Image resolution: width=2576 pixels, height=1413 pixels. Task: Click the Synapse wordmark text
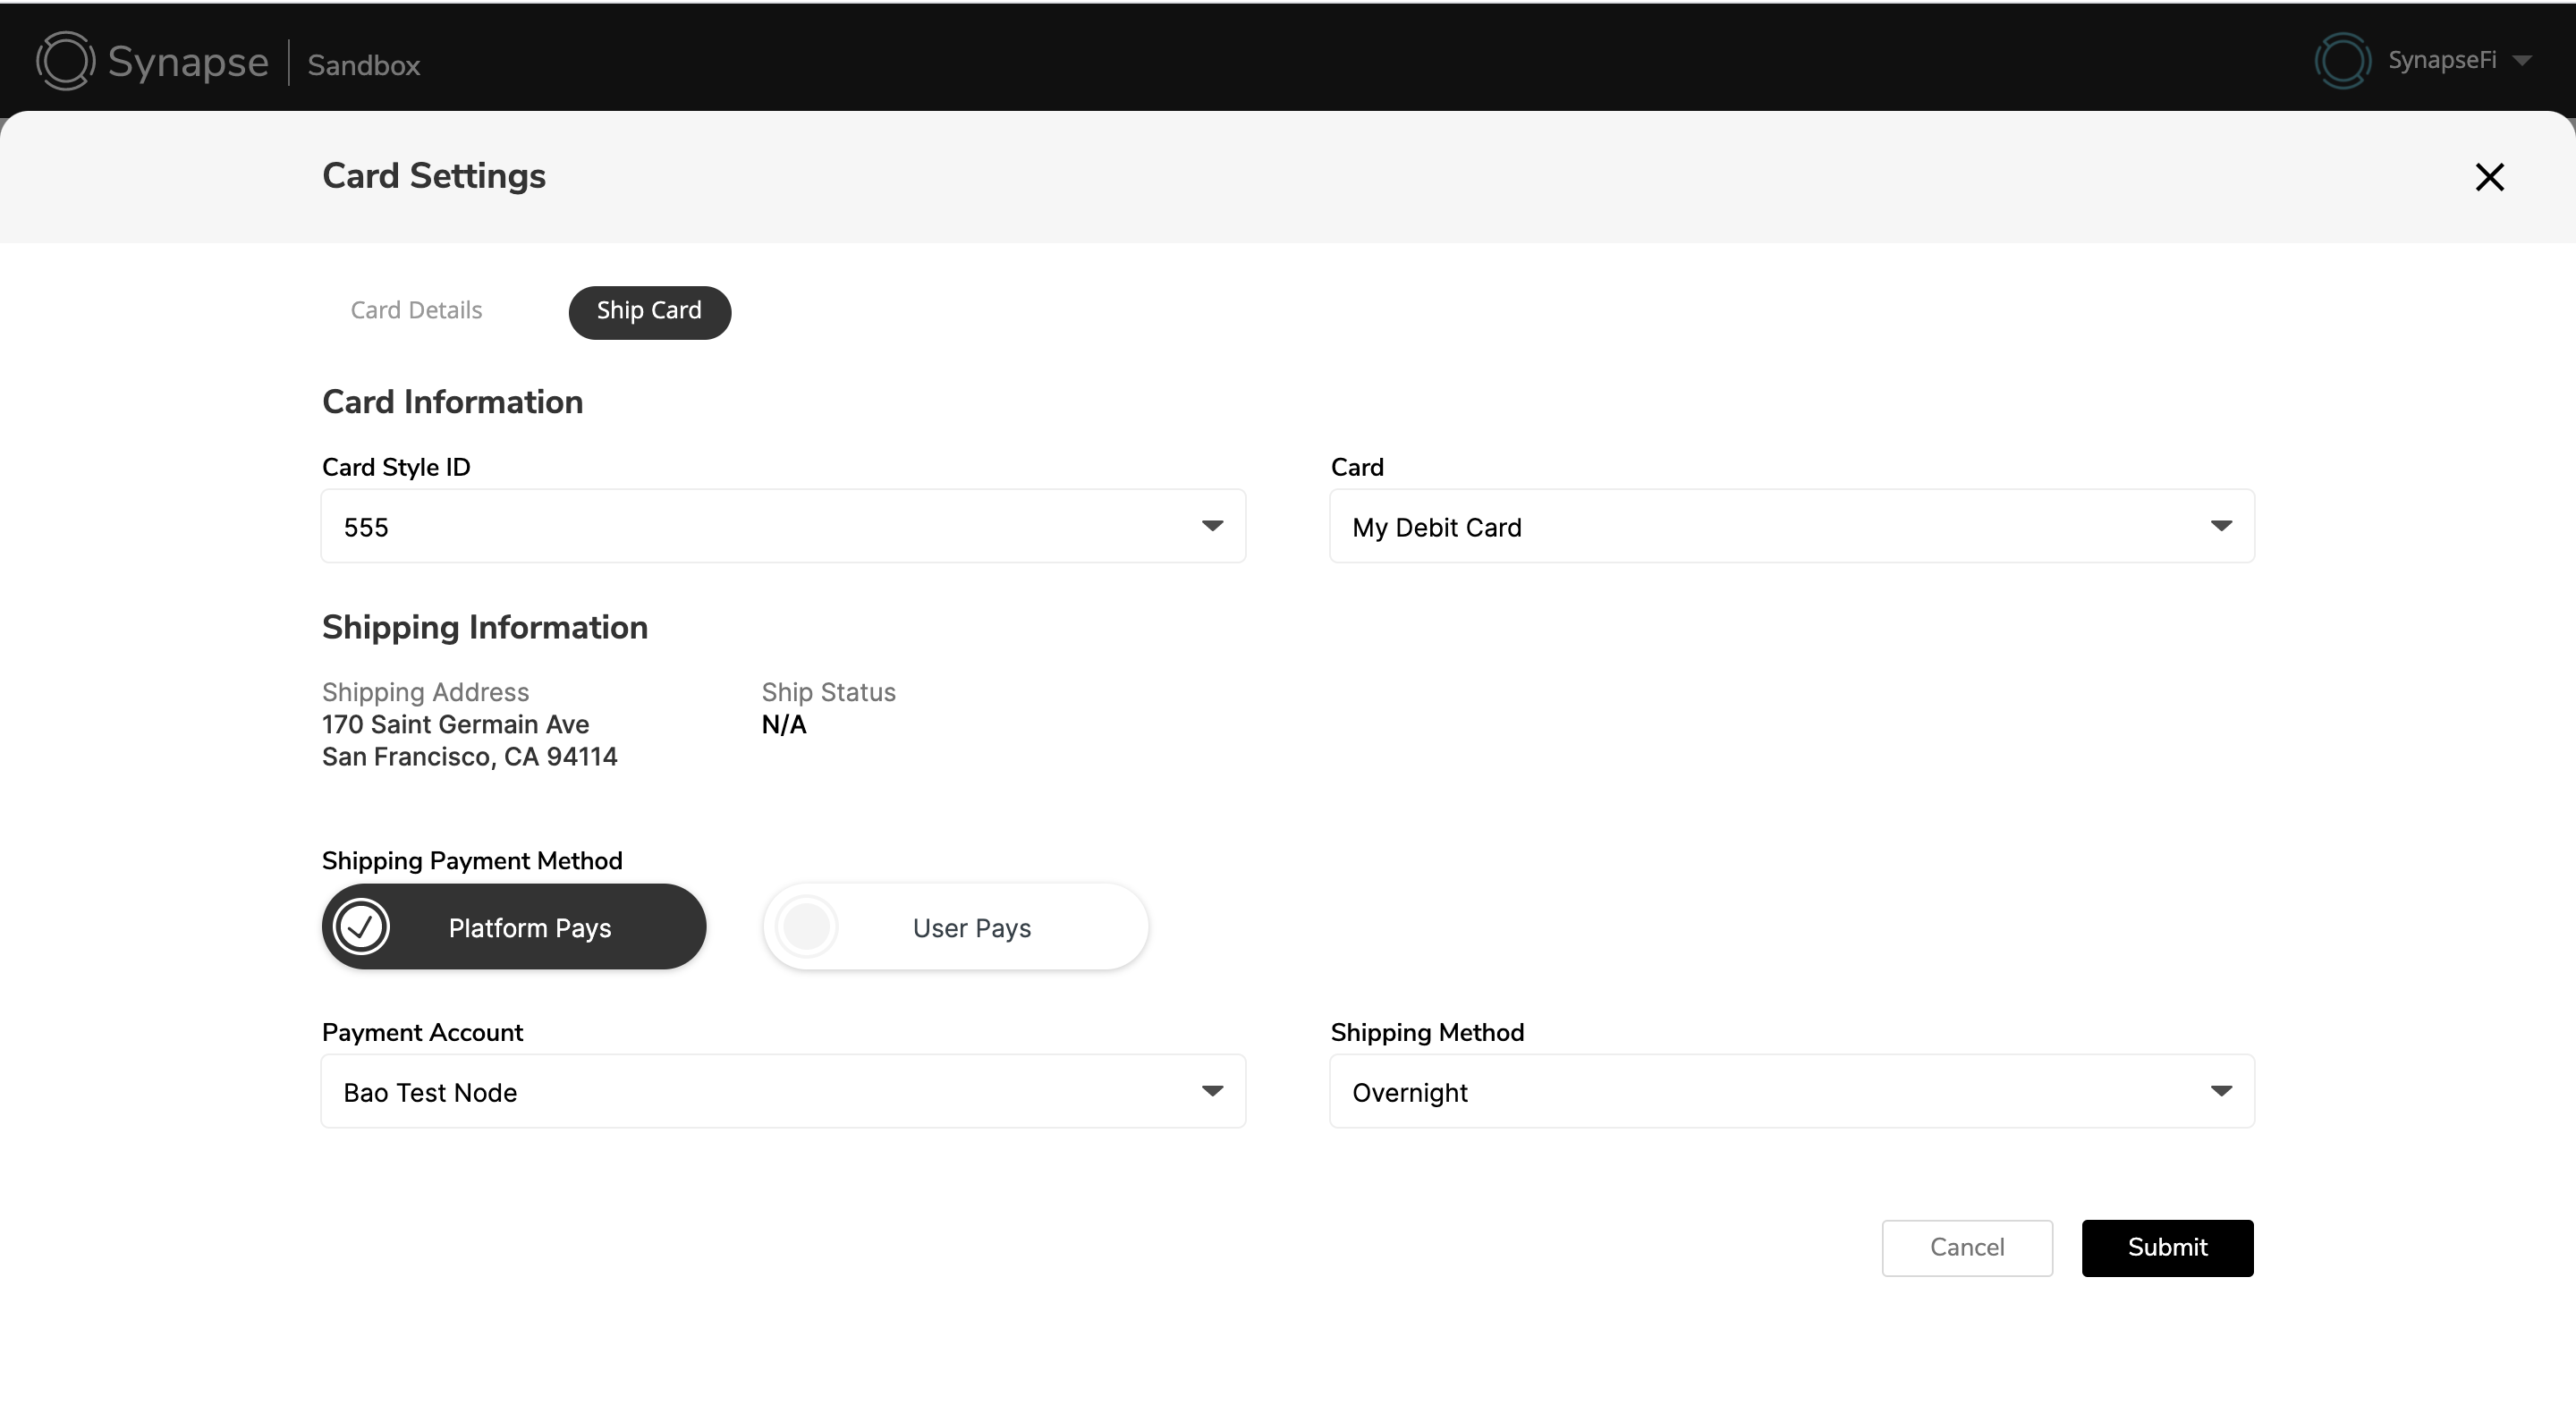pyautogui.click(x=188, y=63)
